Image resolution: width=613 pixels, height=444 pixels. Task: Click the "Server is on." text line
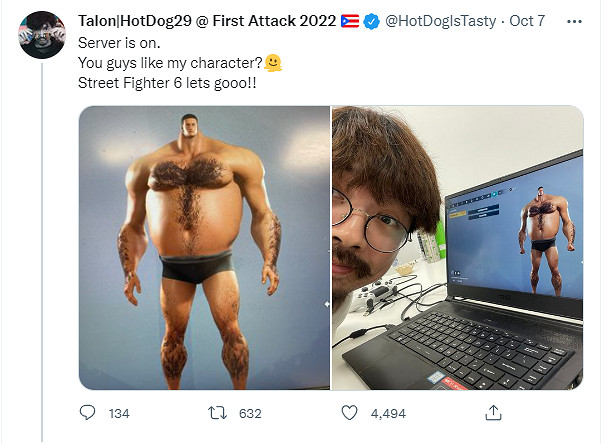click(121, 43)
